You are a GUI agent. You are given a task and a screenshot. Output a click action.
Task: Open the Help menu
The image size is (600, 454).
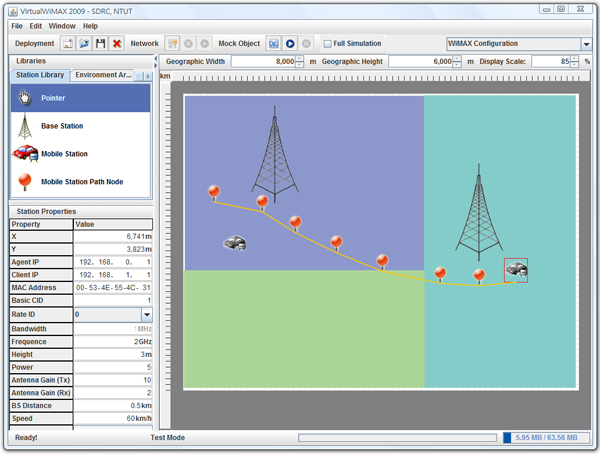click(x=90, y=26)
